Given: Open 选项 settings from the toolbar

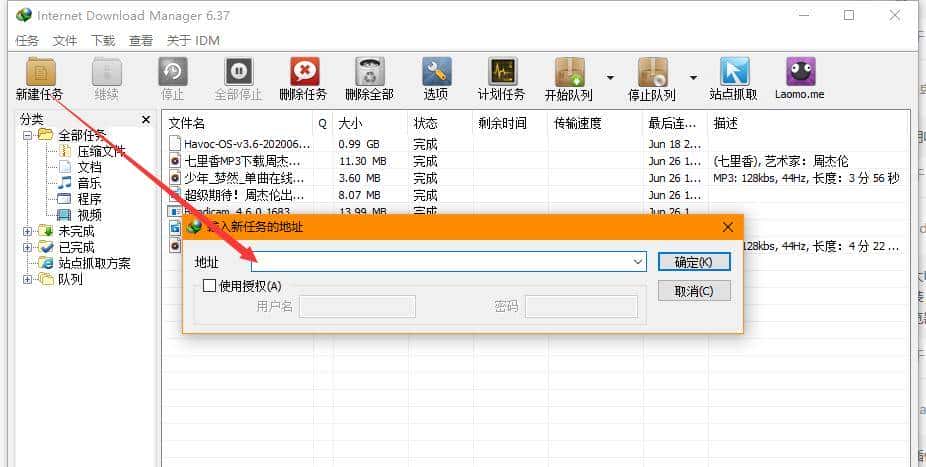Looking at the screenshot, I should tap(436, 72).
